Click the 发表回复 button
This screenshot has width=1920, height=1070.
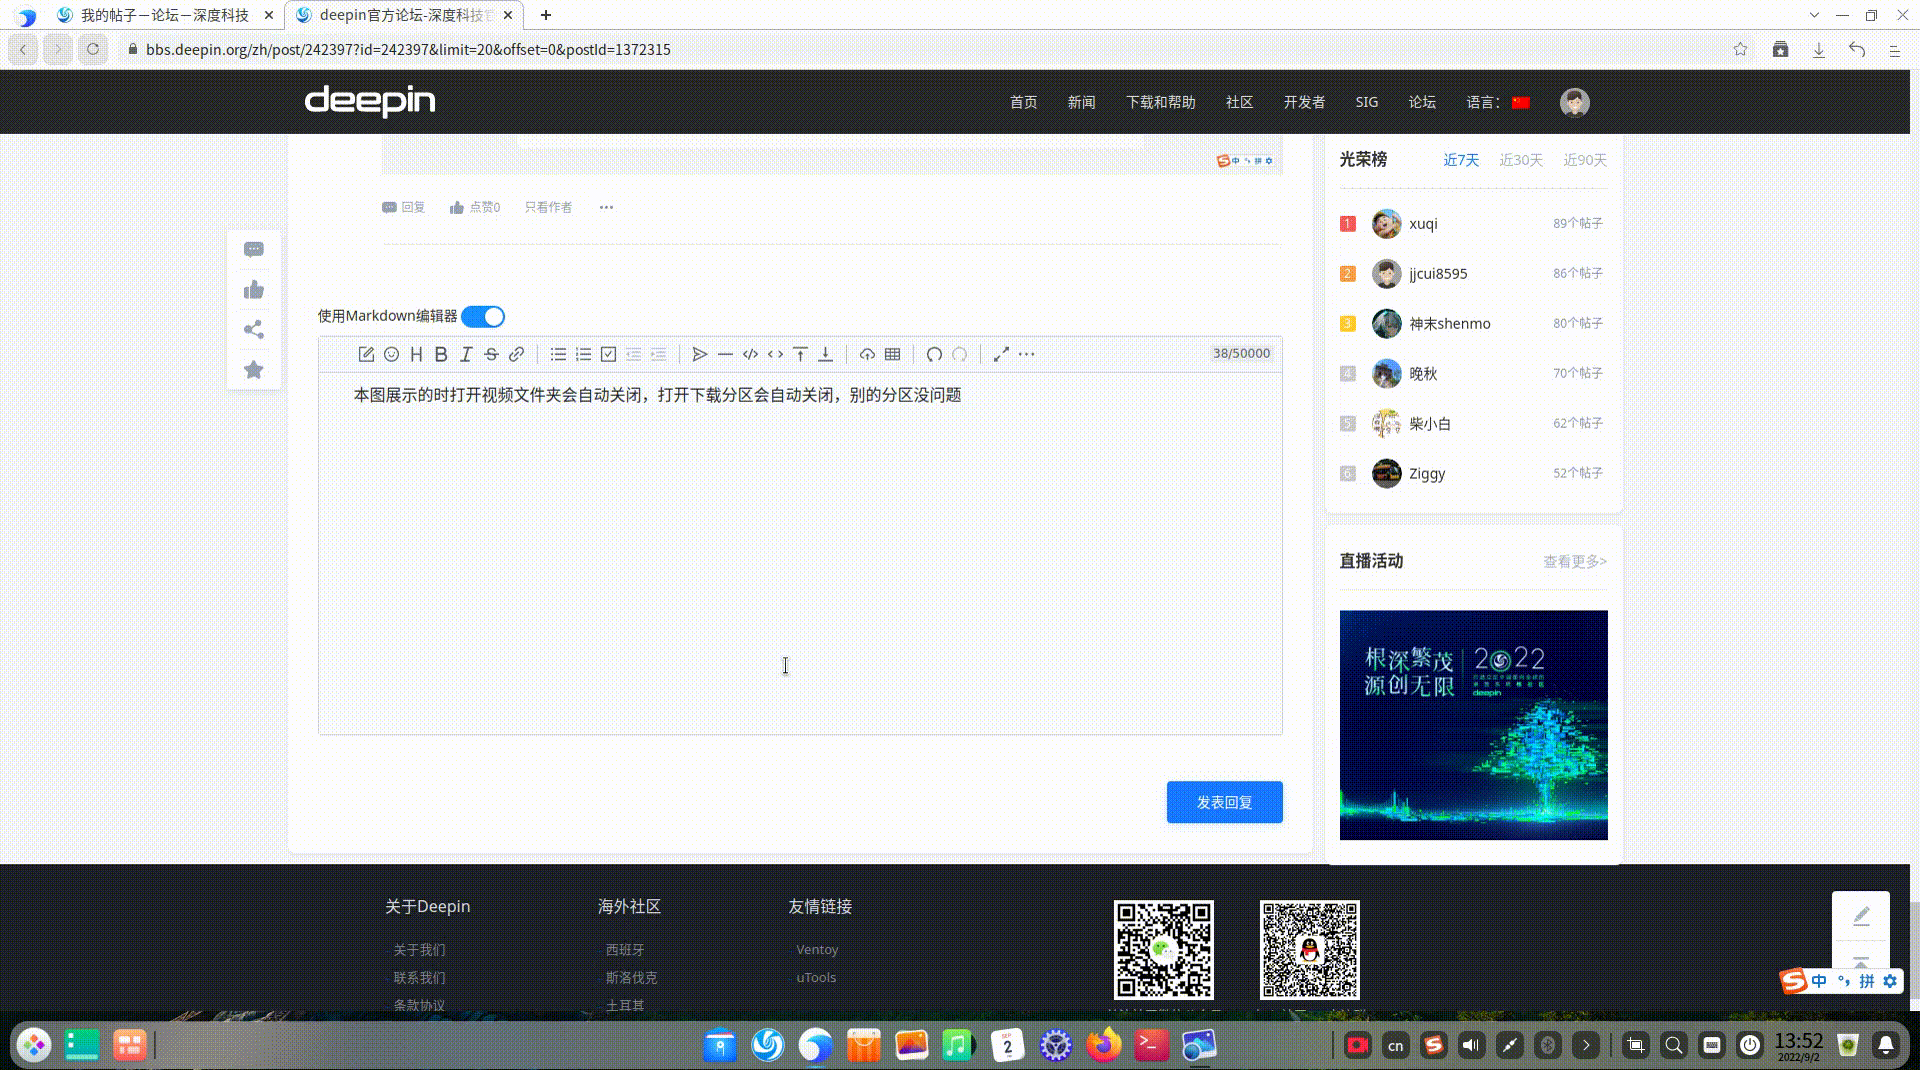click(1224, 801)
